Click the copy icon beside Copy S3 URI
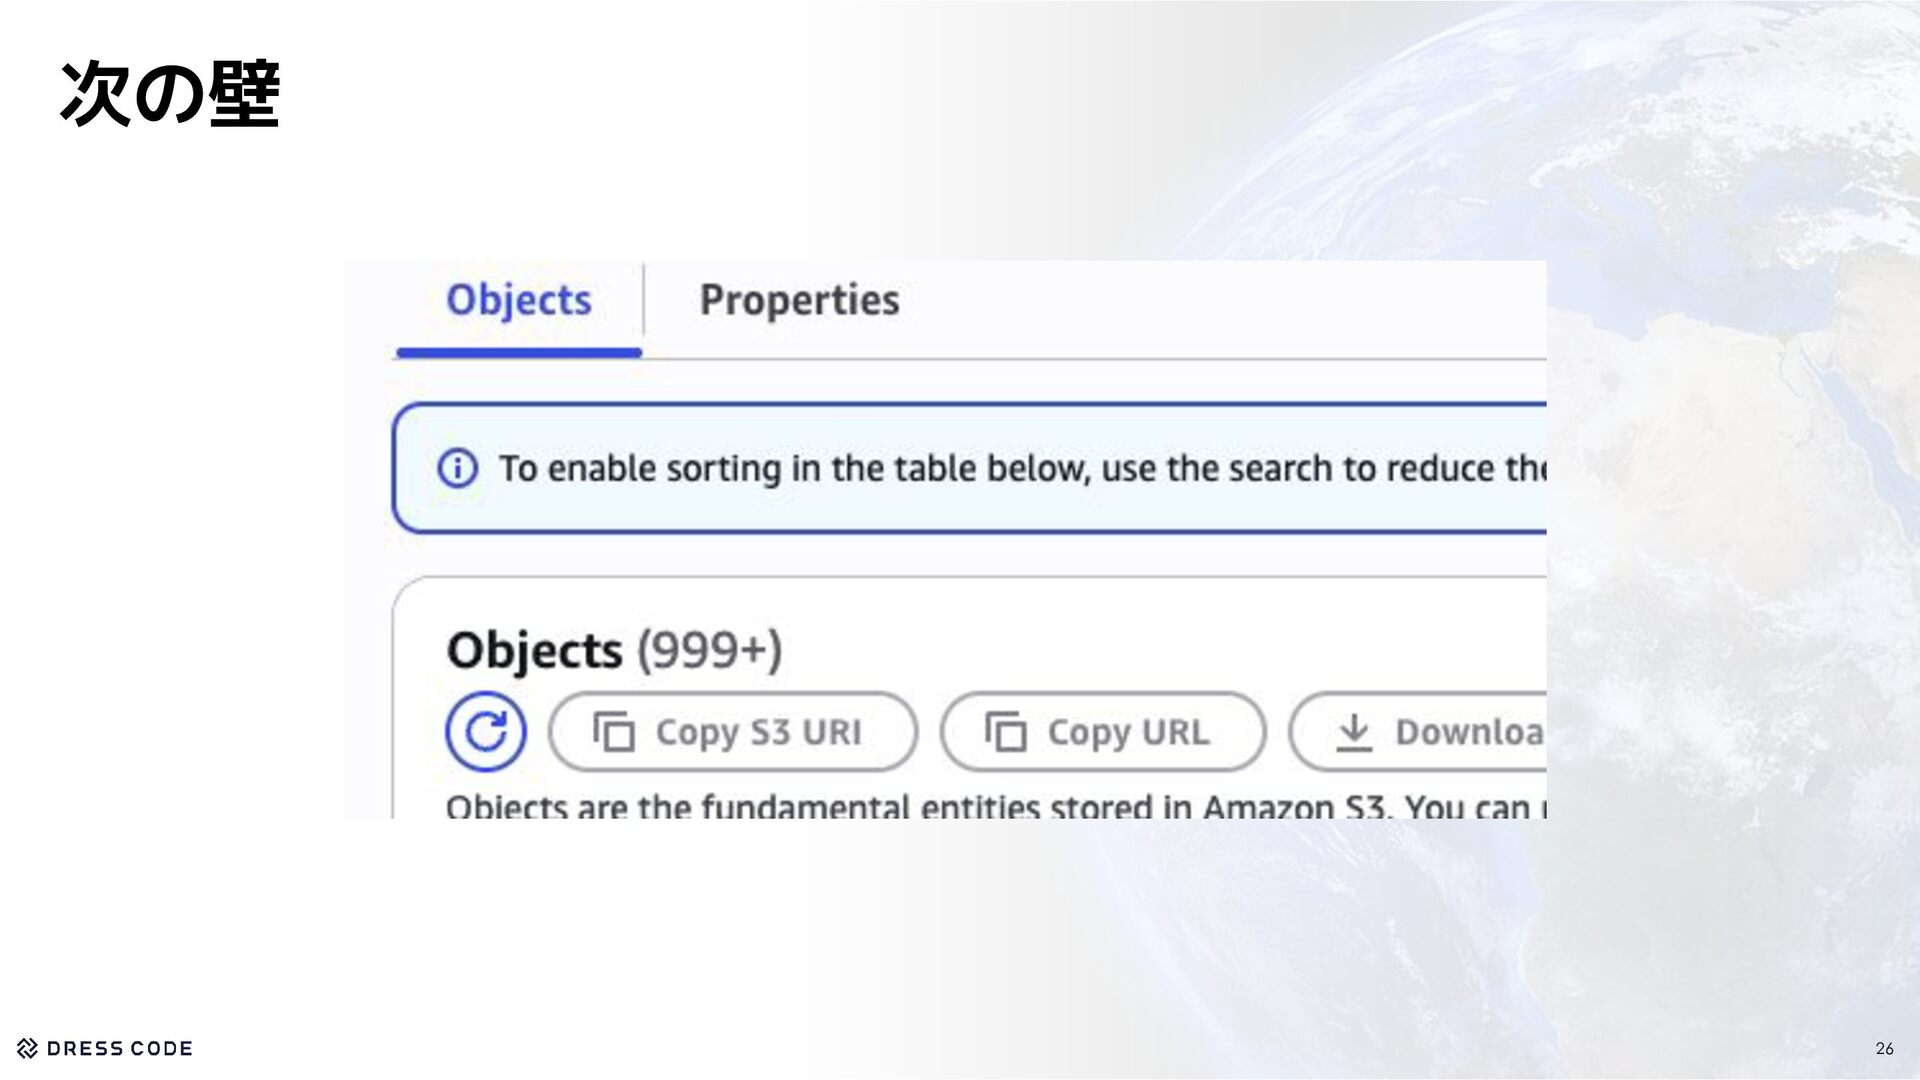The height and width of the screenshot is (1080, 1920). click(614, 732)
